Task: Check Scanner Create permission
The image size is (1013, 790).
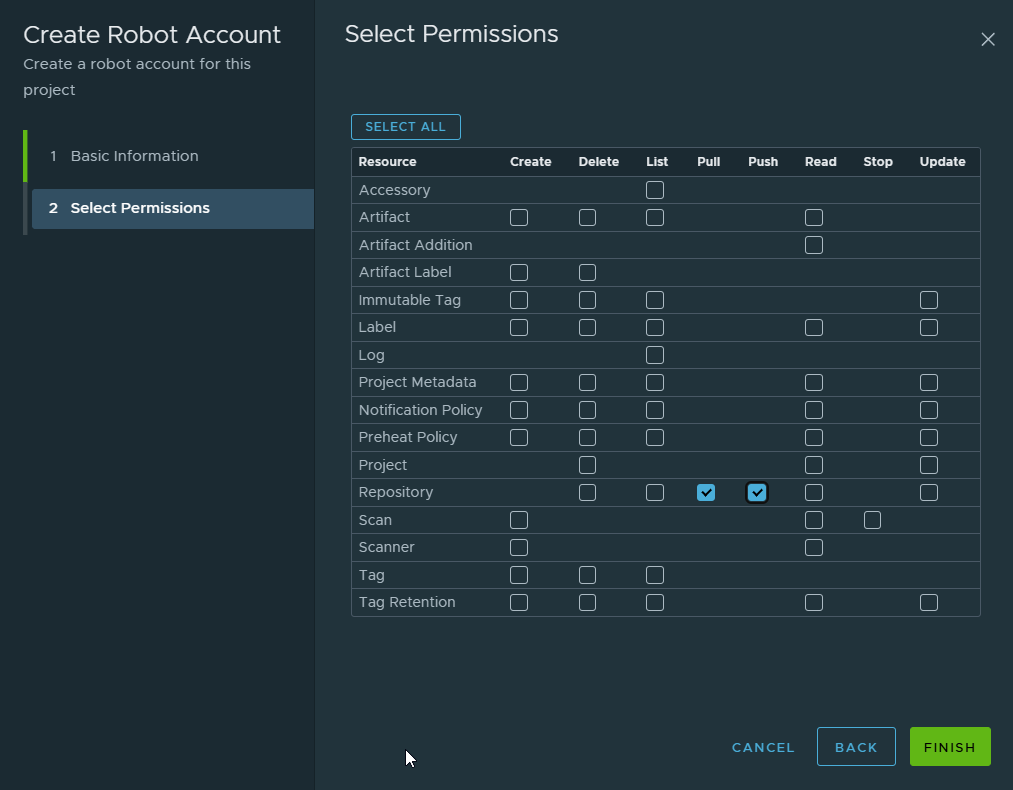Action: [519, 547]
